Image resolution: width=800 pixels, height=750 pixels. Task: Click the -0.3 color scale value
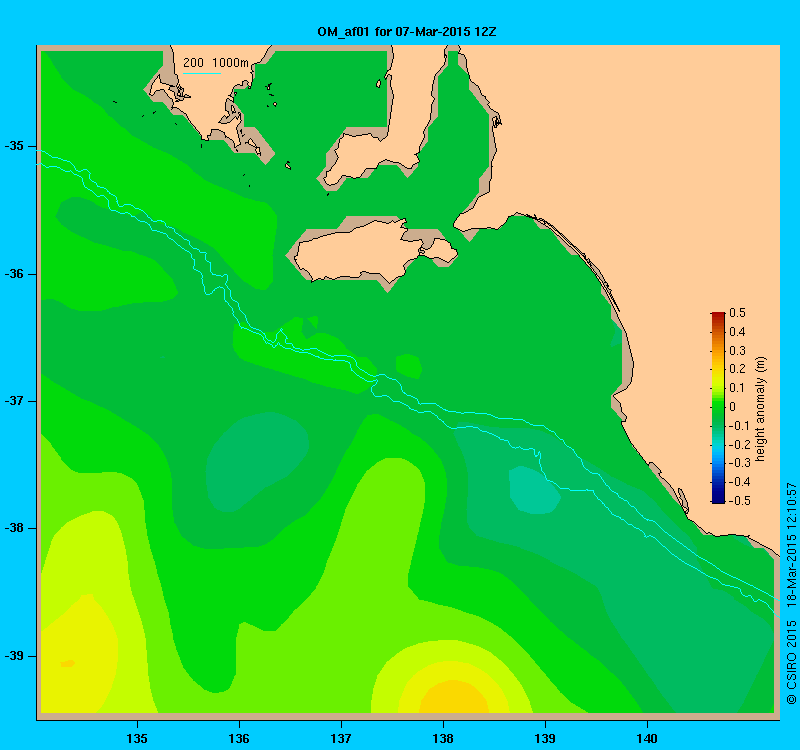[738, 463]
